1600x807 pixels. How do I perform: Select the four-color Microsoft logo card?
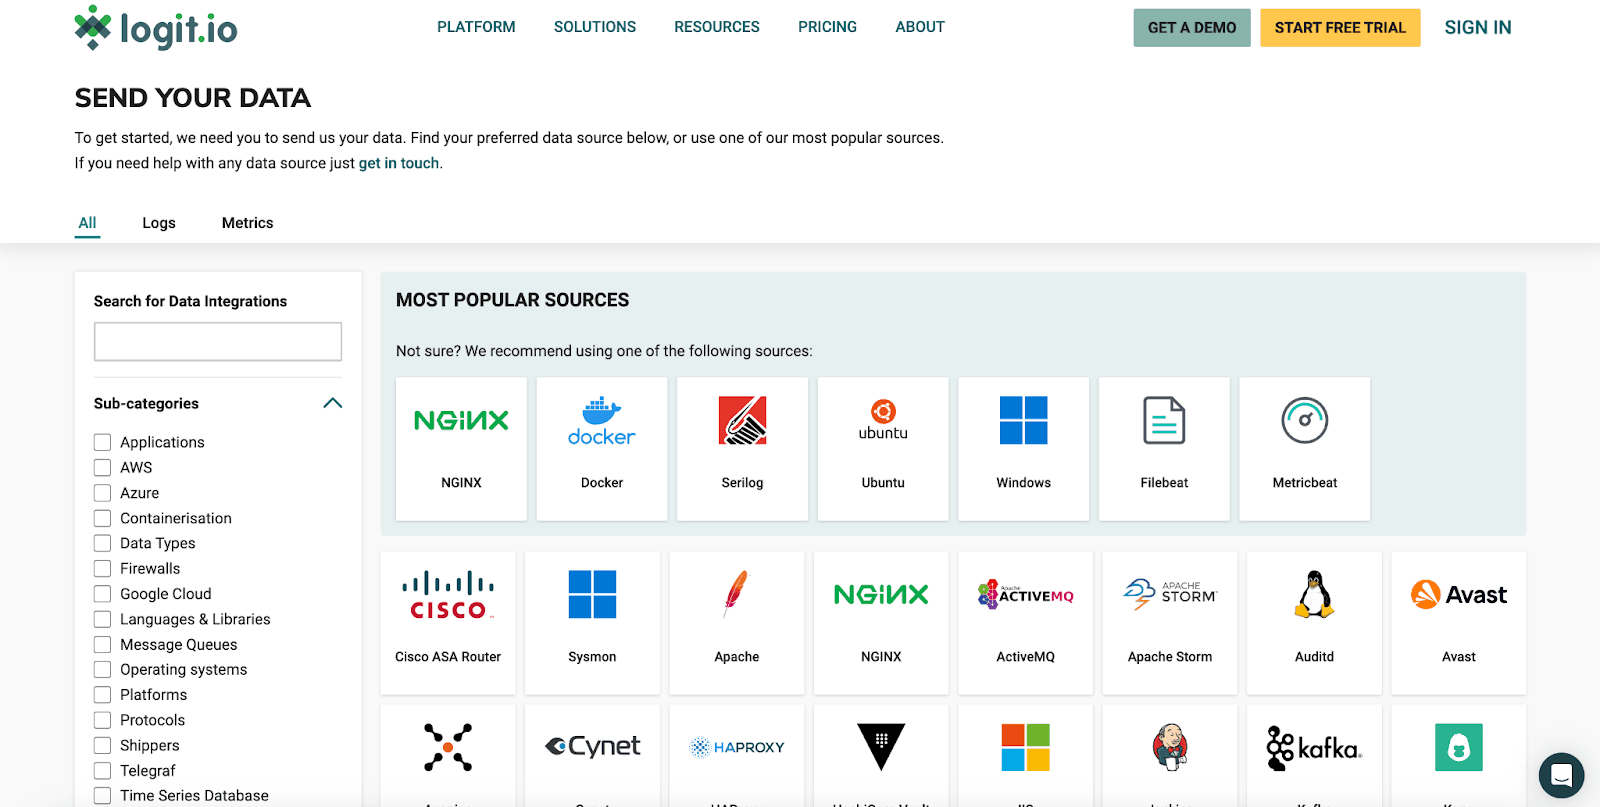pos(1025,755)
